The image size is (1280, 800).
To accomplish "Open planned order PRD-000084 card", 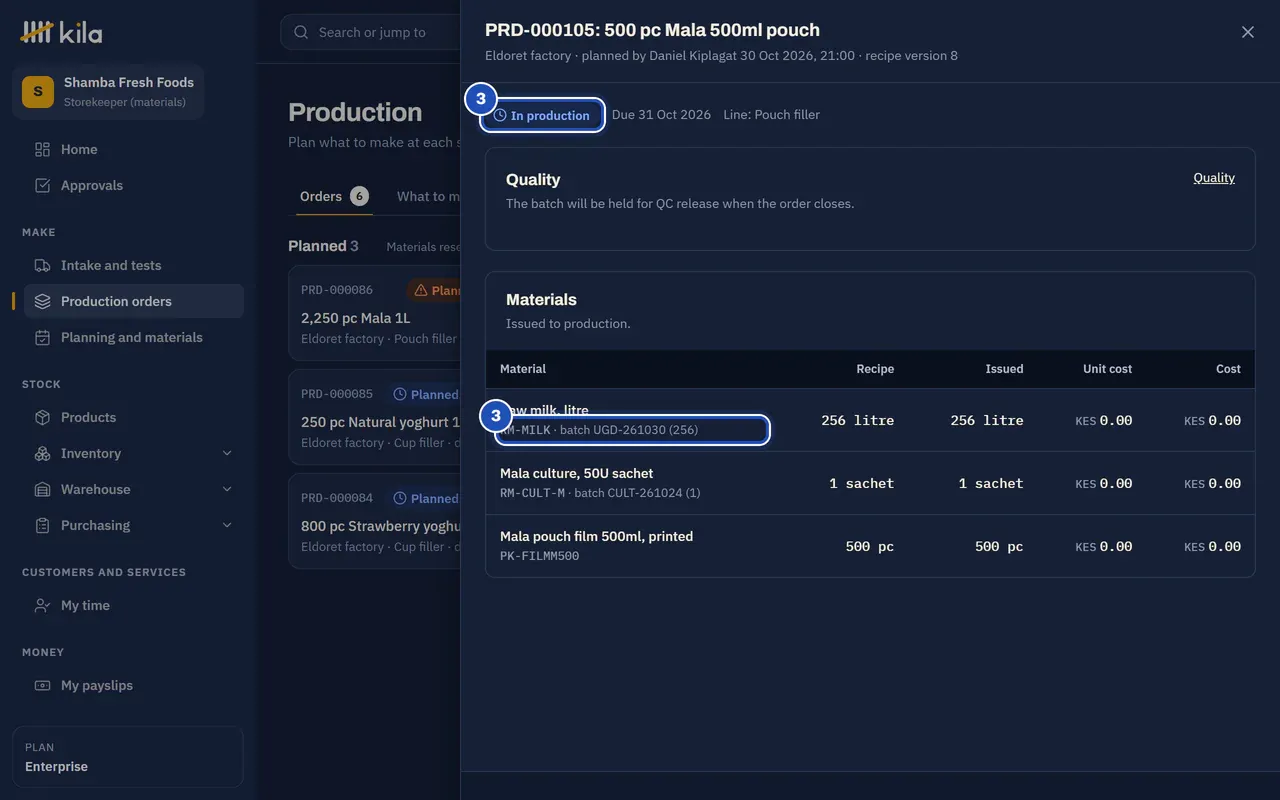I will pyautogui.click(x=374, y=520).
